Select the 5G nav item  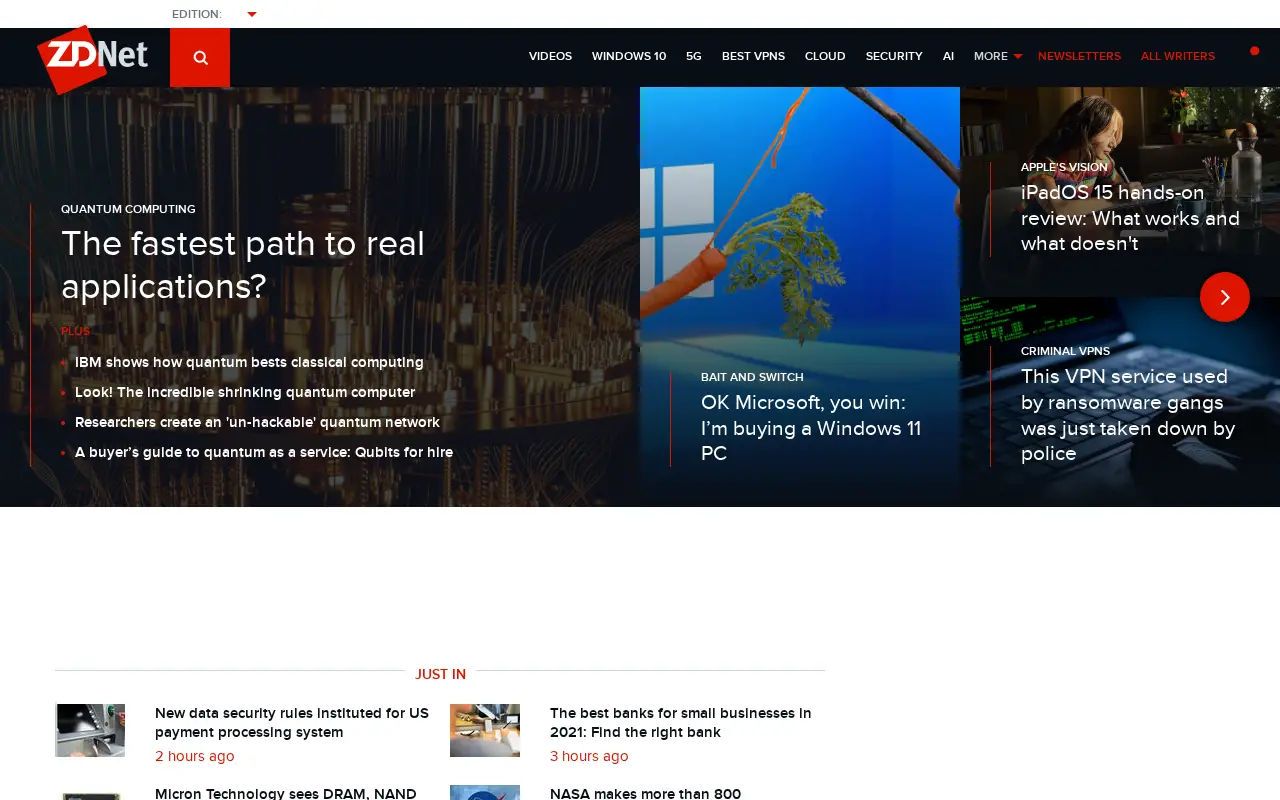coord(694,56)
